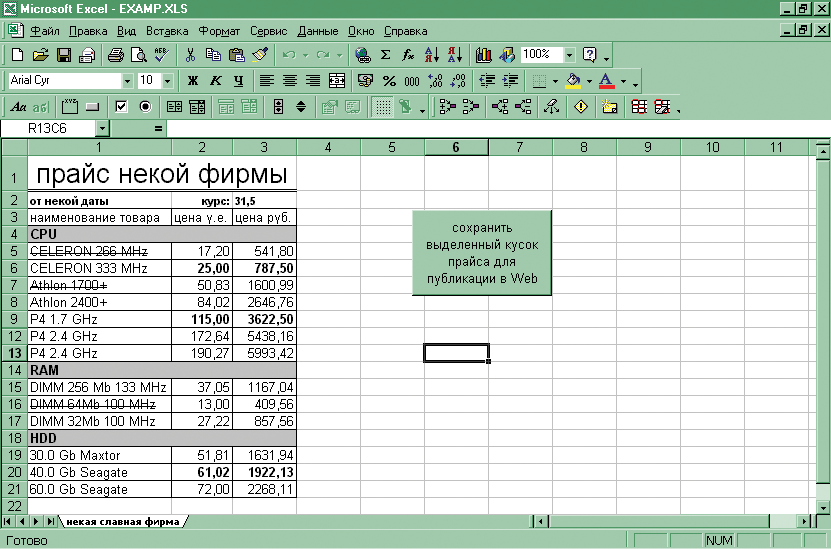
Task: Open the function wizard fx icon
Action: tap(408, 55)
